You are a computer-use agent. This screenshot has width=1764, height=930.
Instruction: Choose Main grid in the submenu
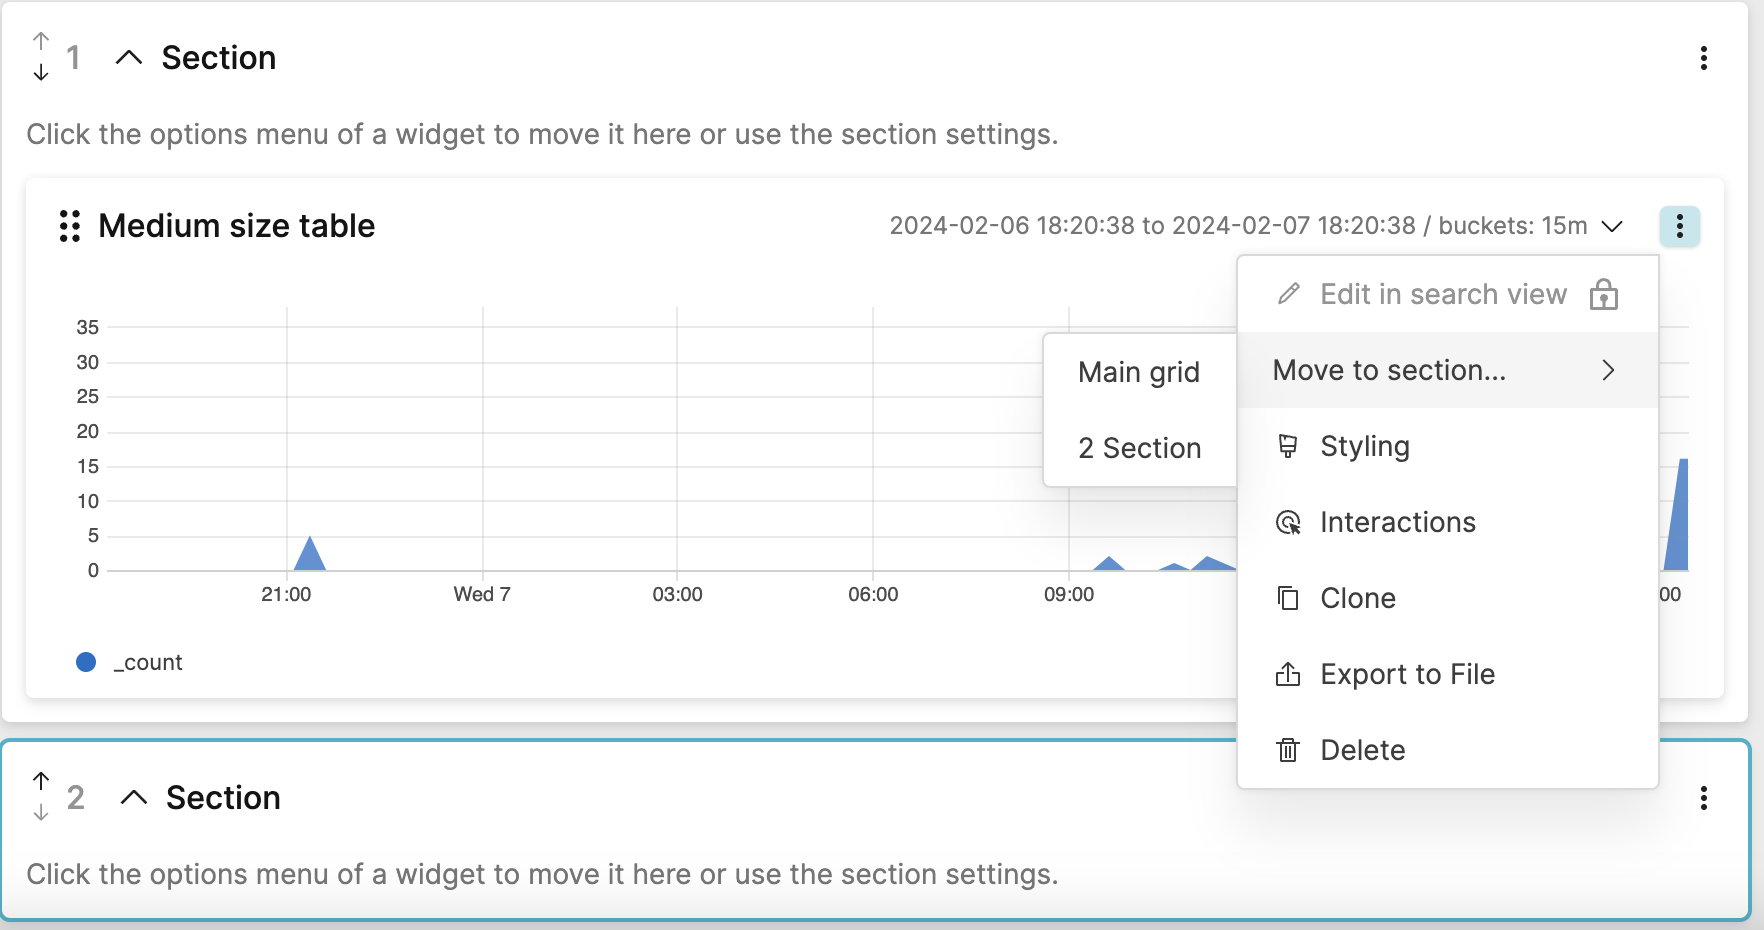click(1139, 371)
